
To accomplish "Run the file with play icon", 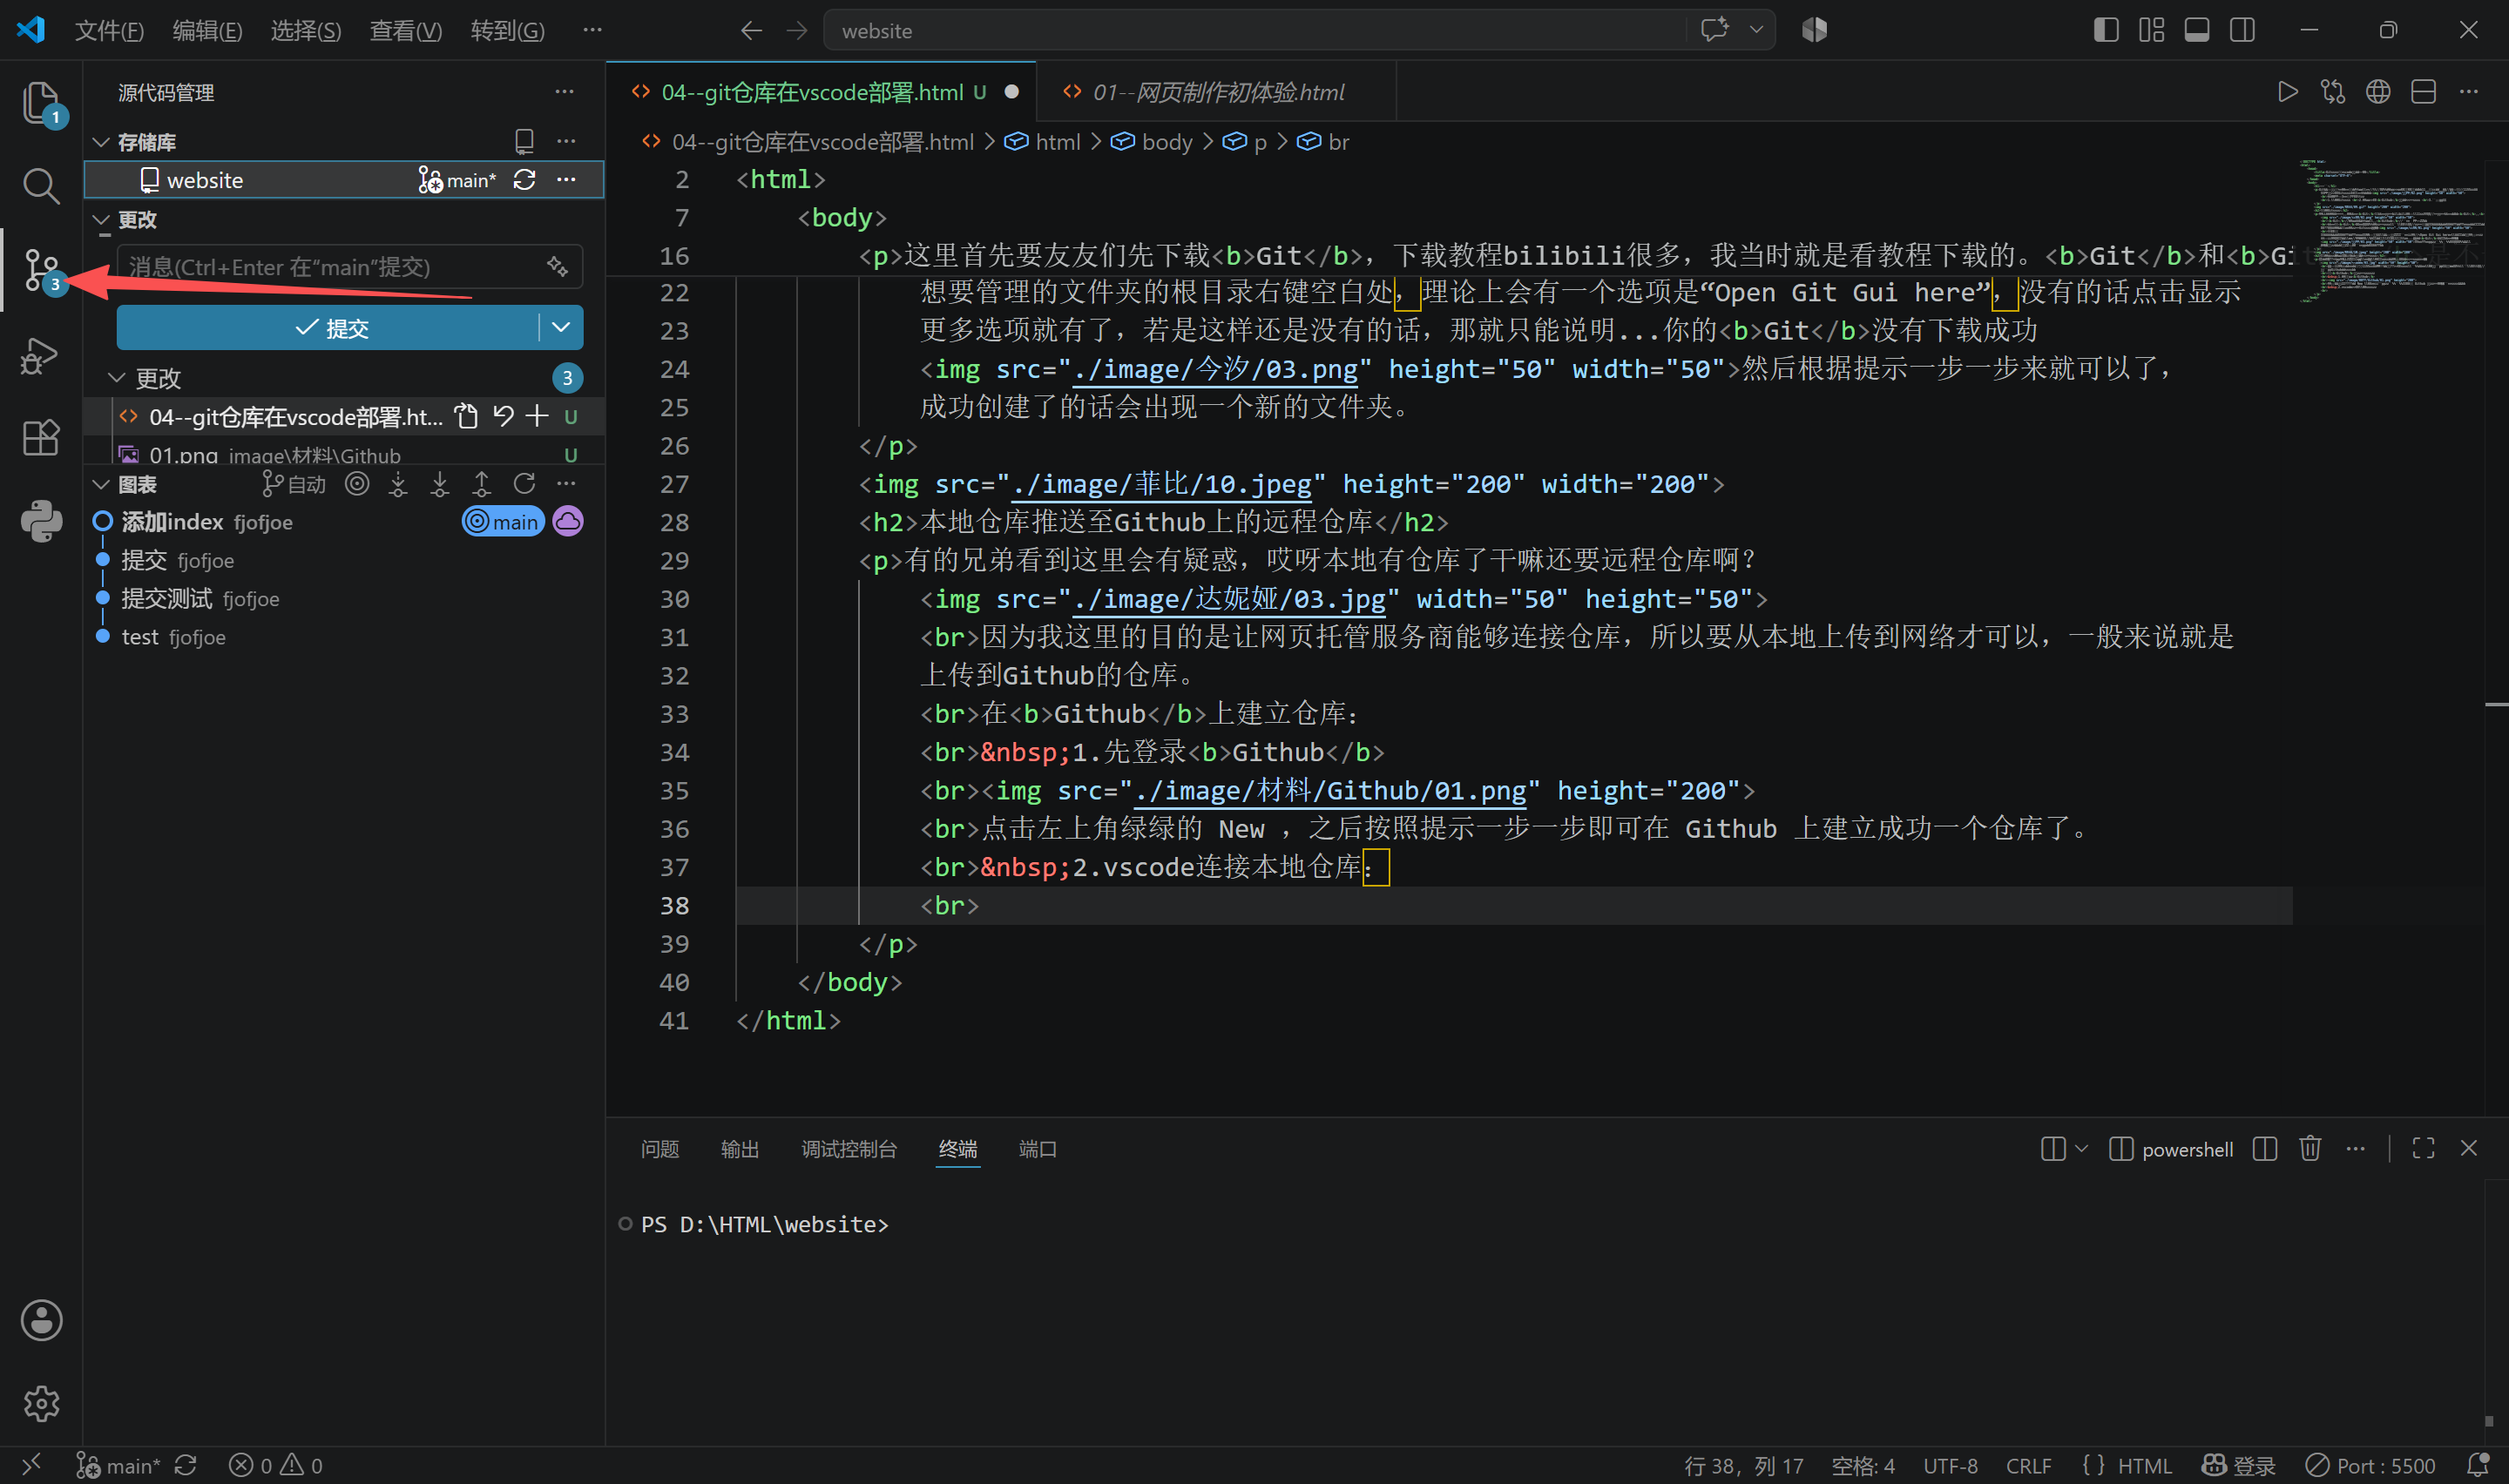I will (2287, 92).
